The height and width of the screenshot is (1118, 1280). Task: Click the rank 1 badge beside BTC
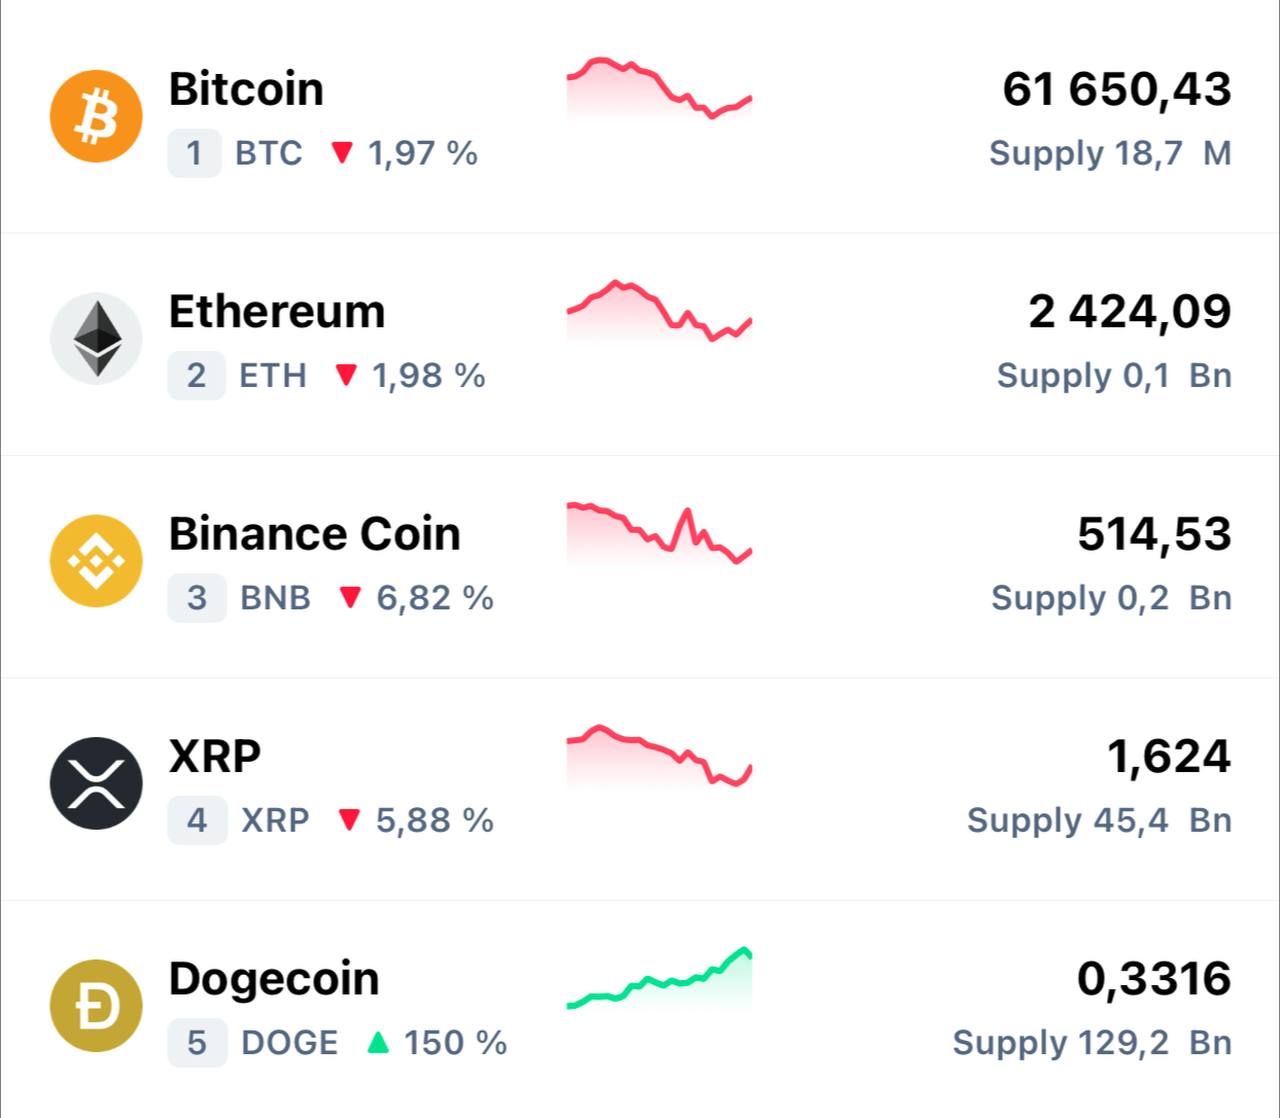pos(195,153)
